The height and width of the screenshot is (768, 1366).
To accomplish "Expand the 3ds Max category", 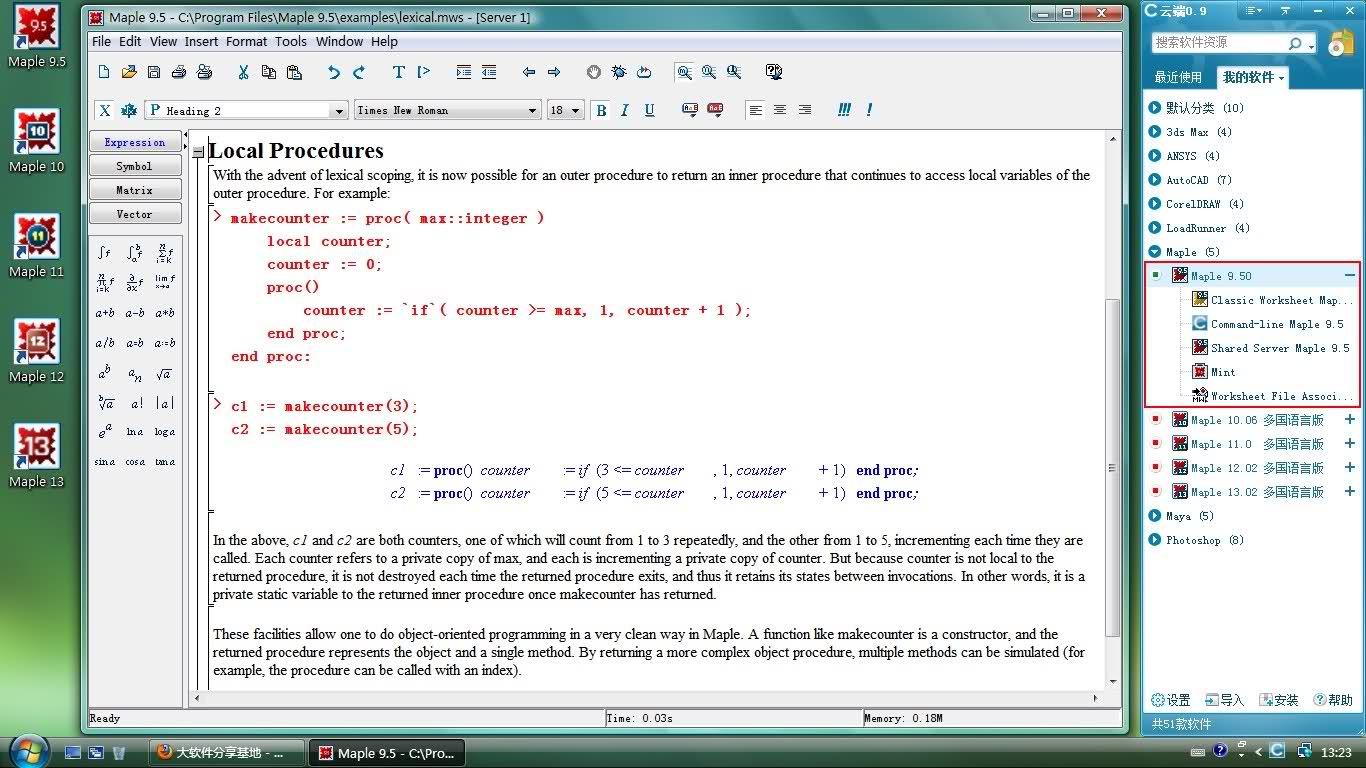I will 1155,132.
